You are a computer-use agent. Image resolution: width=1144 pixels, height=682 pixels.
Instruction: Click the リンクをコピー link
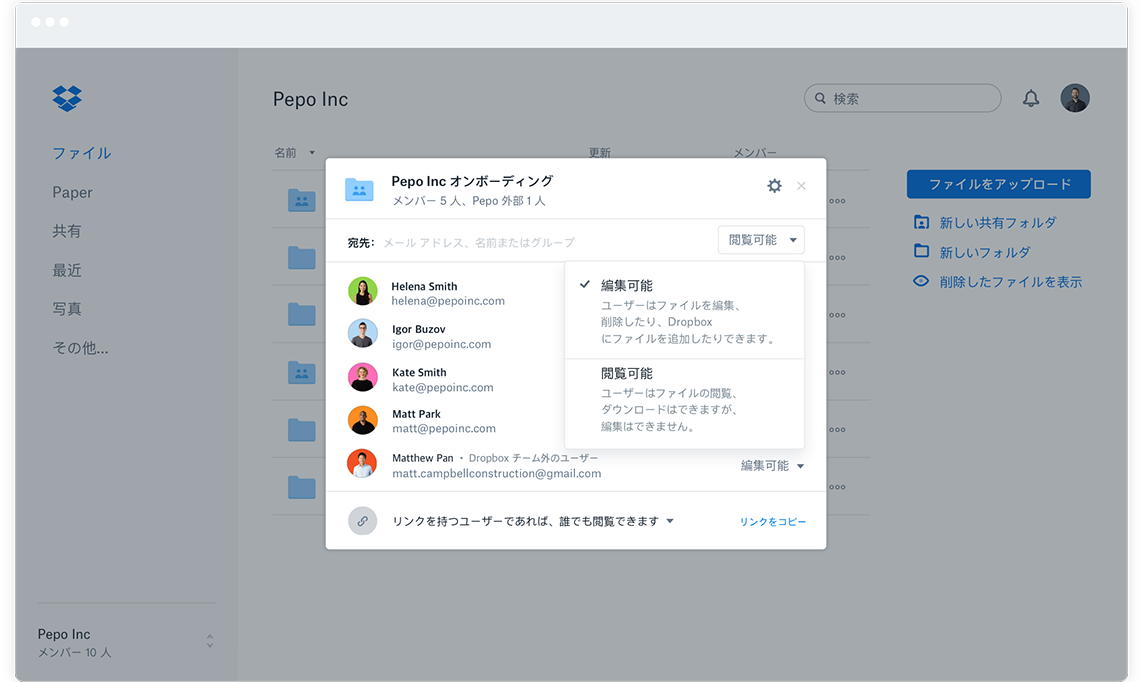772,520
